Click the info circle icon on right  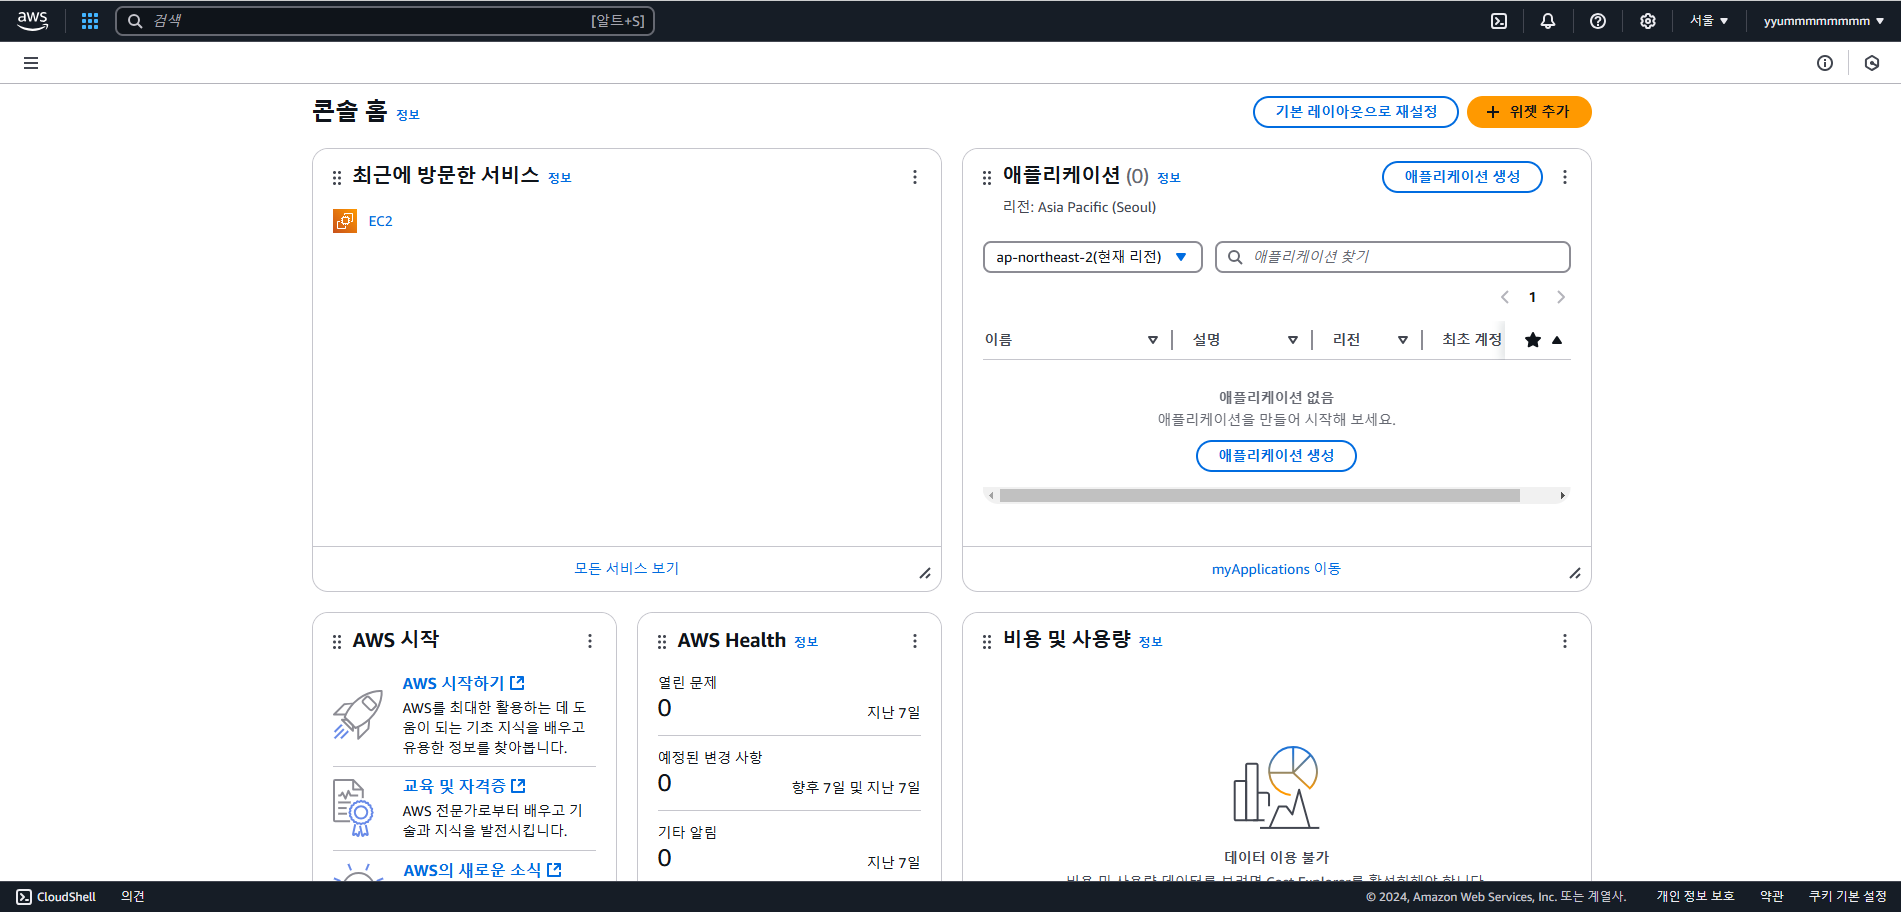tap(1825, 63)
